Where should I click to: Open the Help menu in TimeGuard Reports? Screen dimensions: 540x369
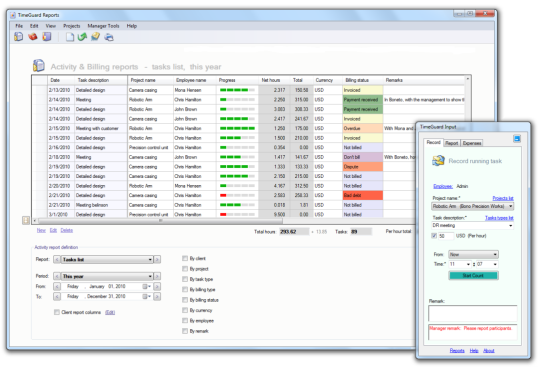[132, 26]
